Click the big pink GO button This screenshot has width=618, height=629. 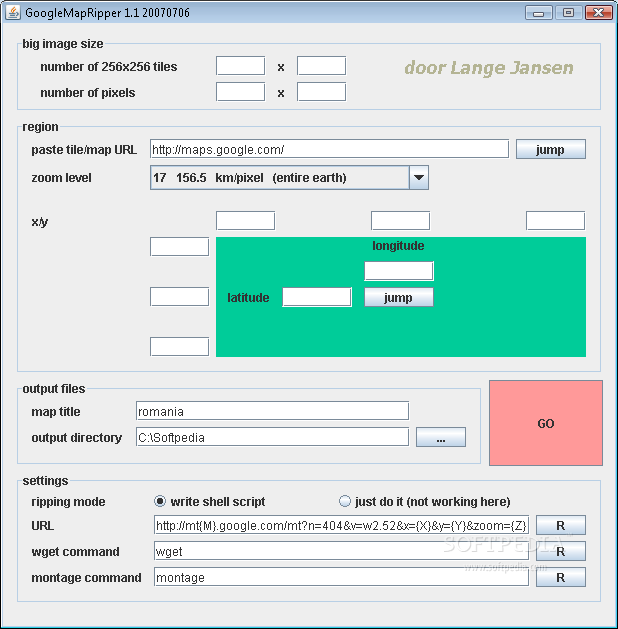click(x=545, y=423)
